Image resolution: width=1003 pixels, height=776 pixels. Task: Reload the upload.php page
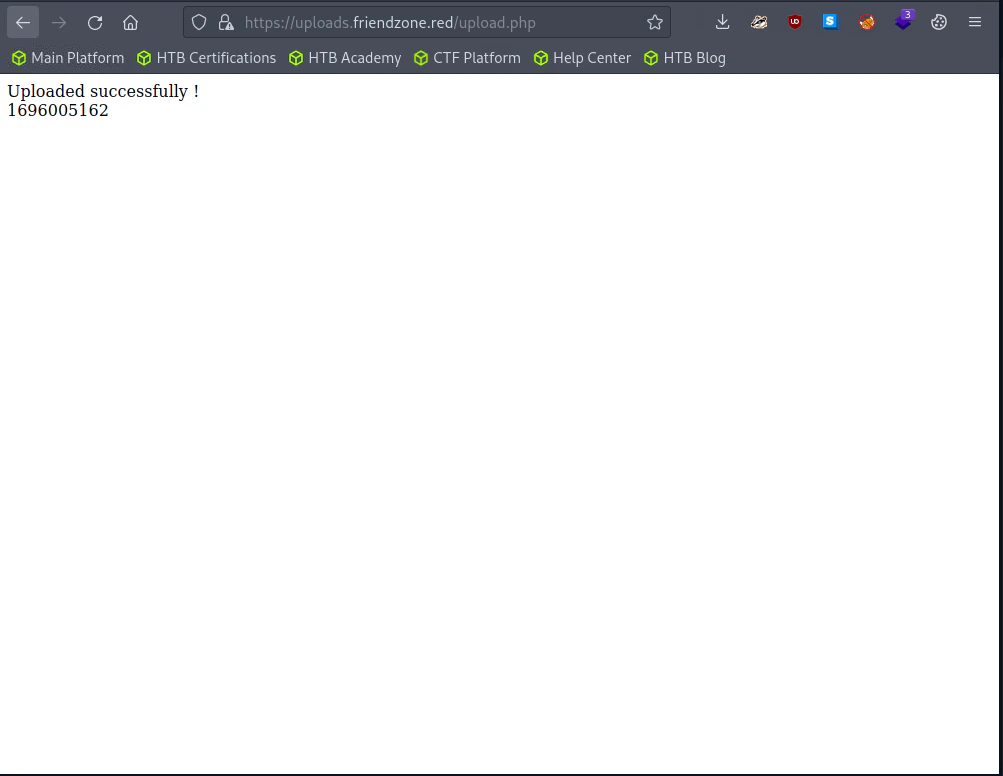click(x=95, y=23)
